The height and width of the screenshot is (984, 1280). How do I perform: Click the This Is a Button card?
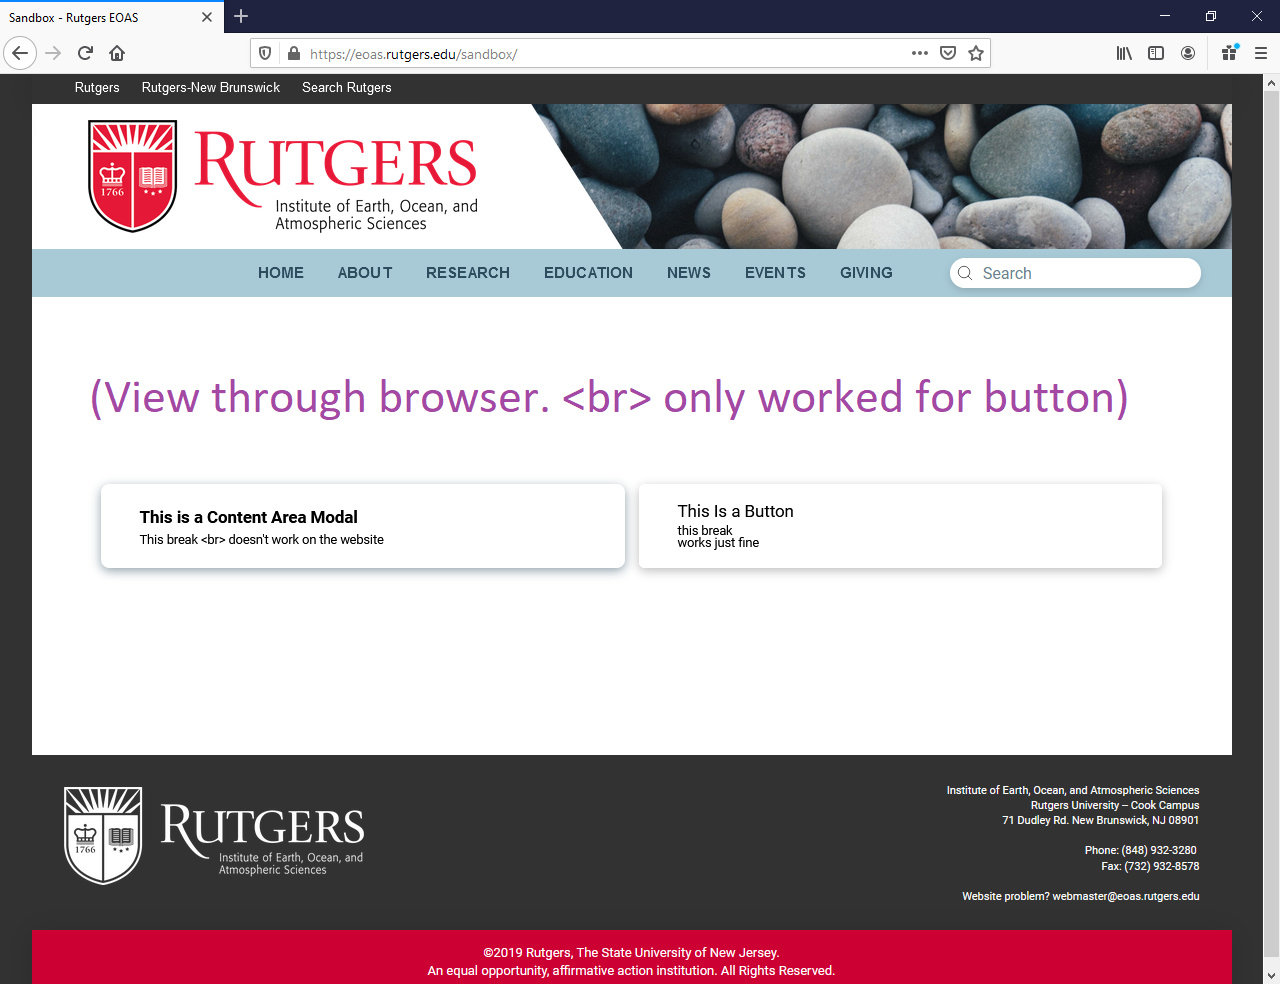[x=900, y=526]
